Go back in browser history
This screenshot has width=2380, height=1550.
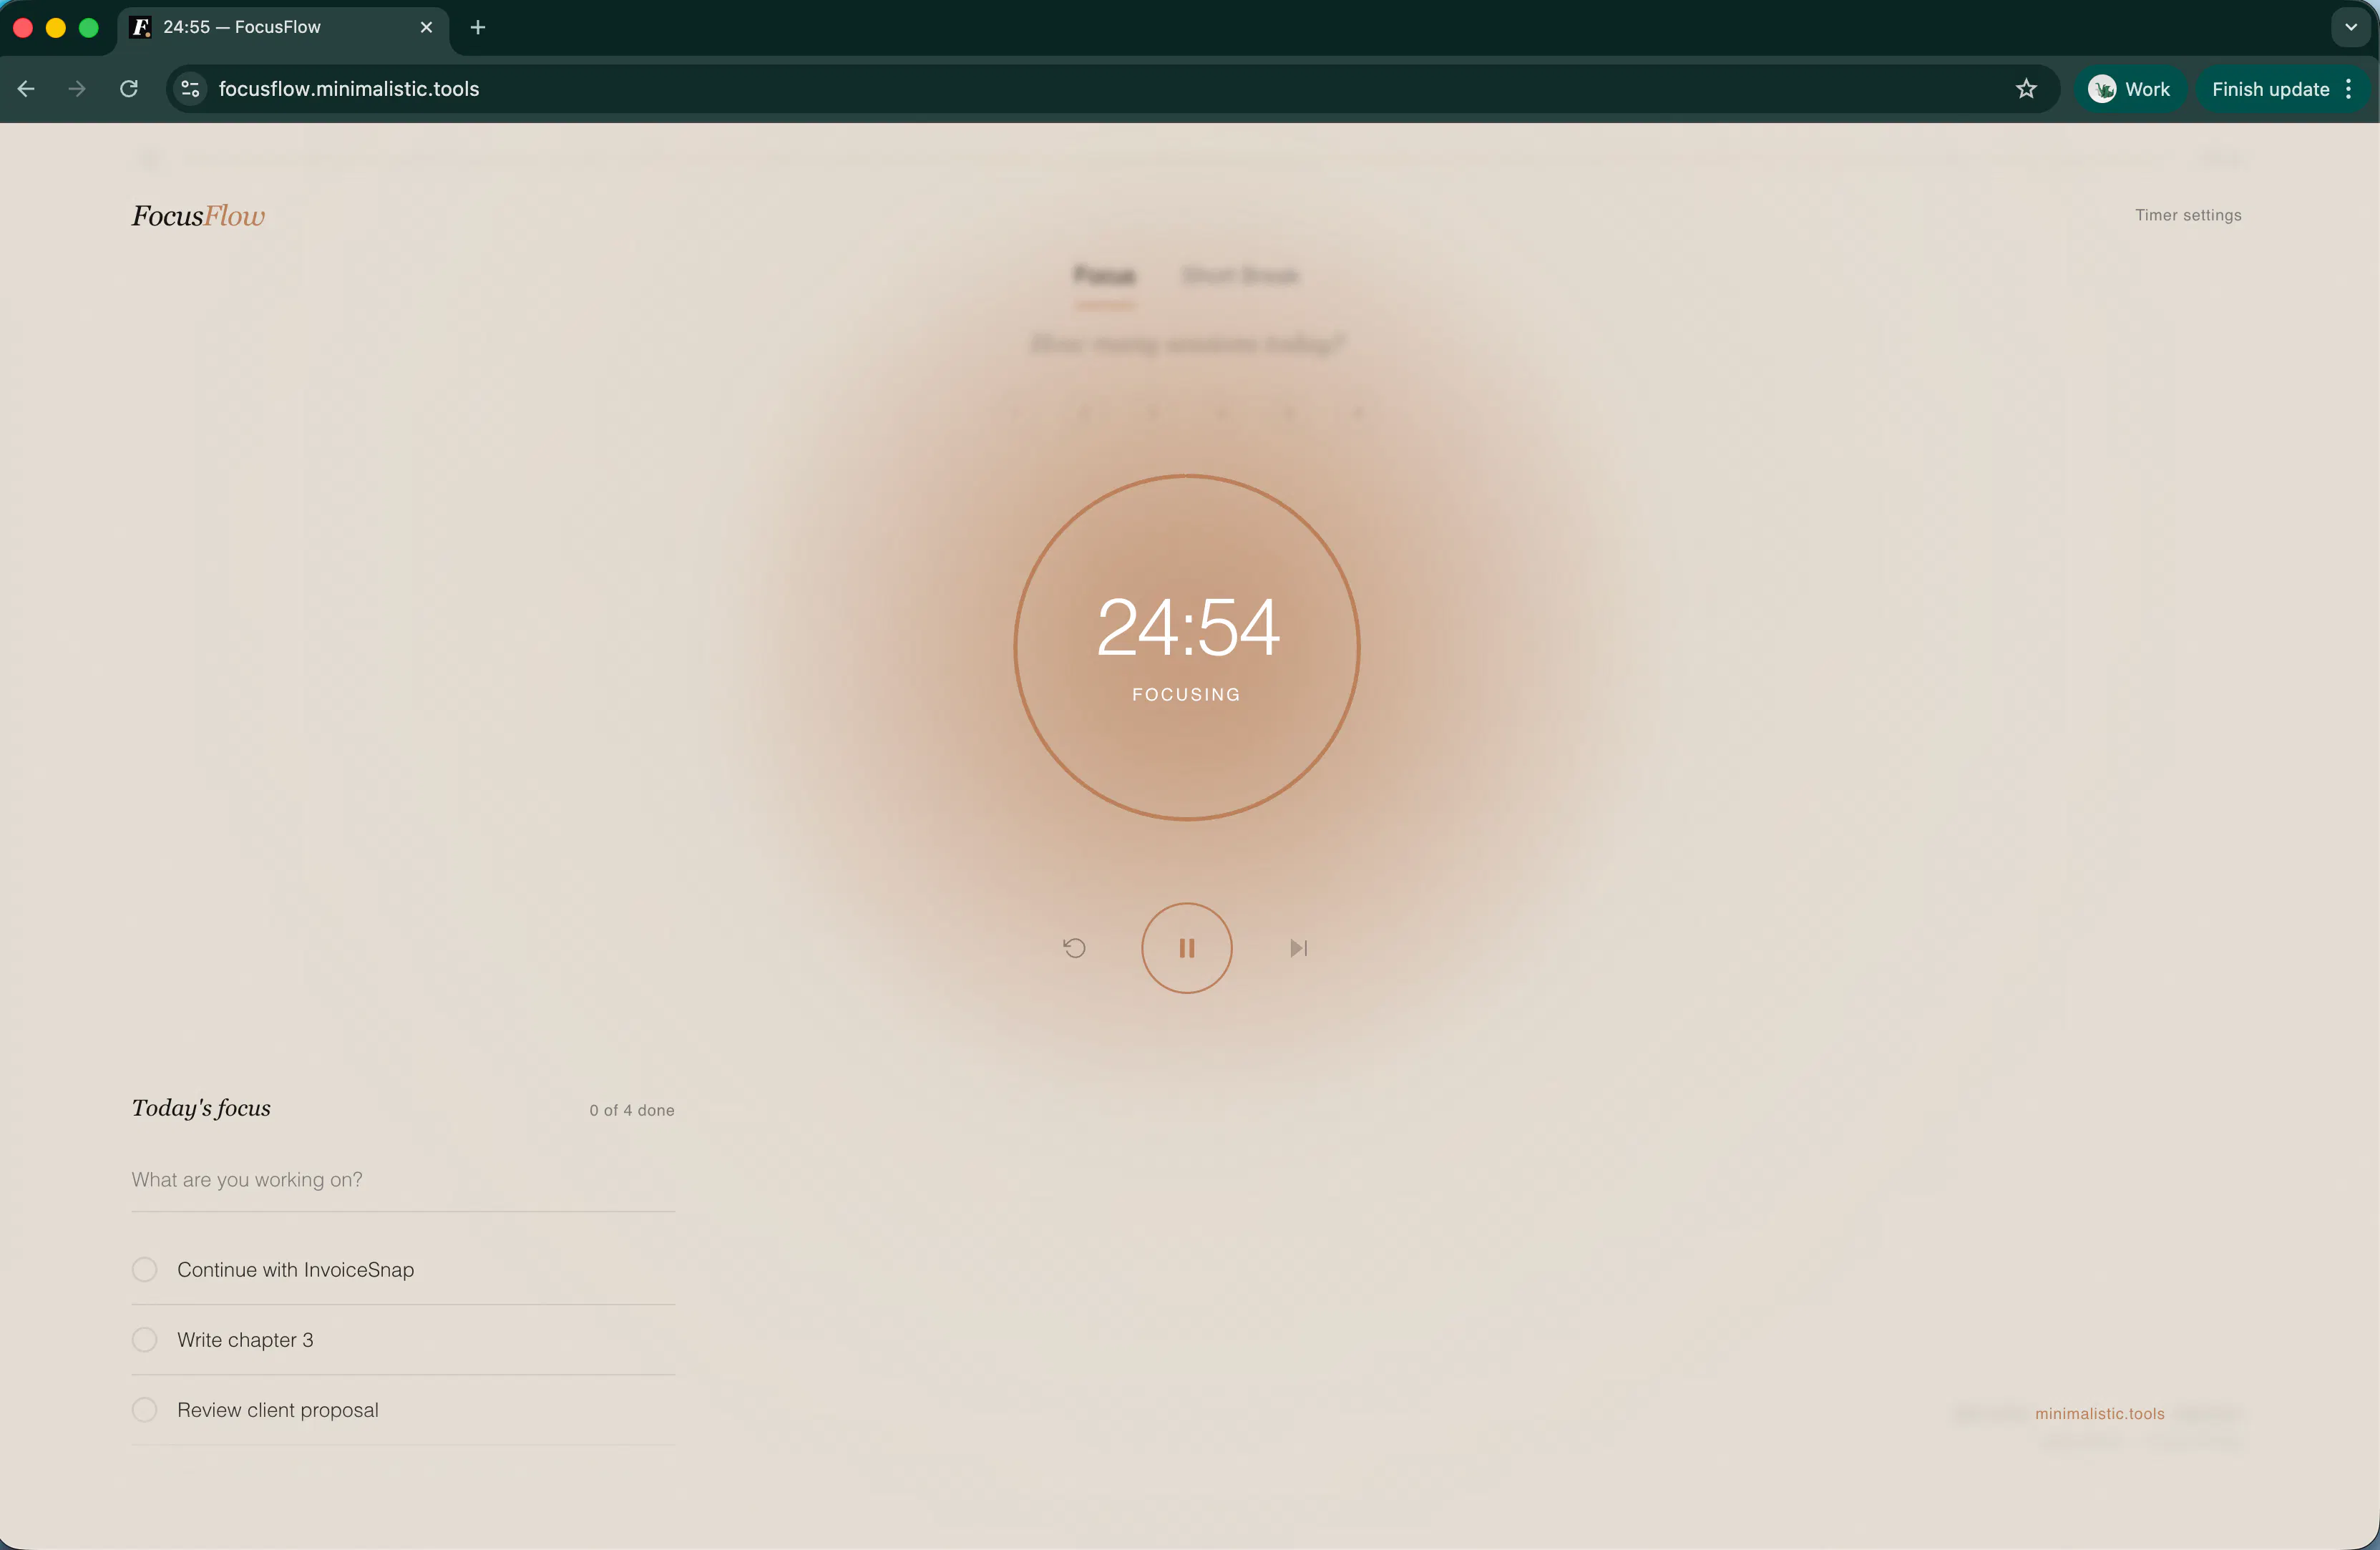(26, 89)
